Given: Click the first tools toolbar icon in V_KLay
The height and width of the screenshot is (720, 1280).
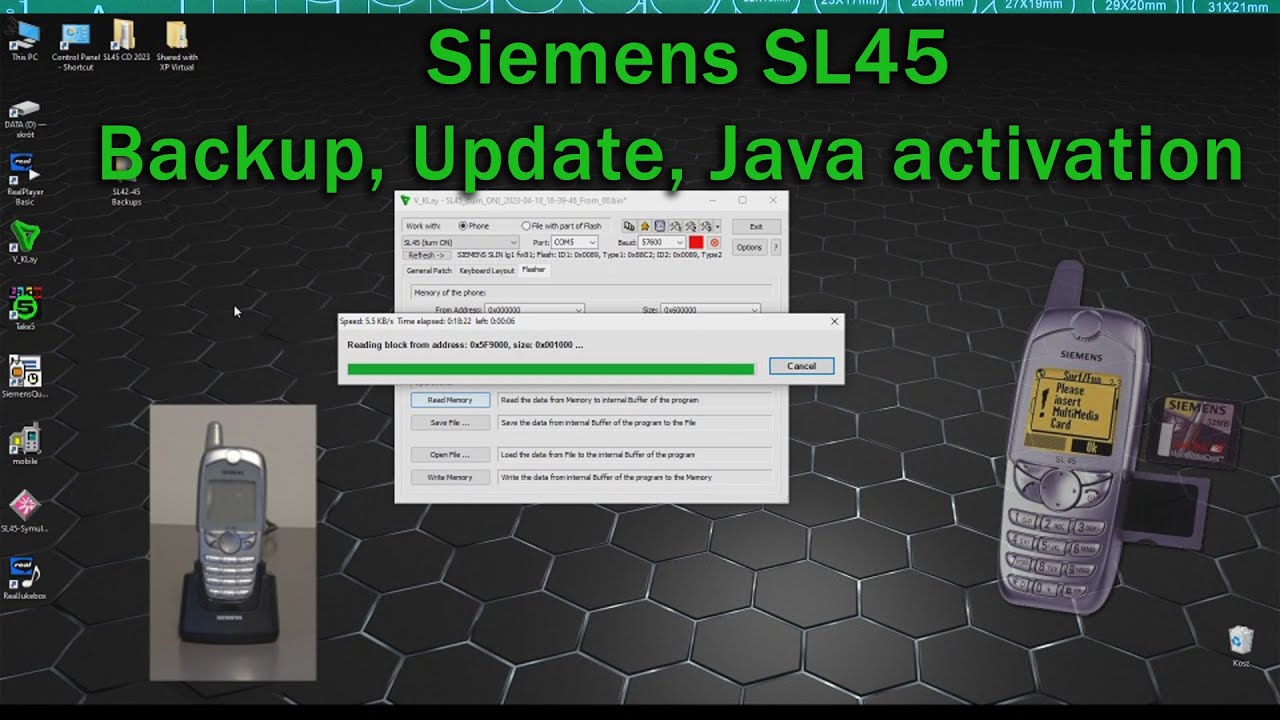Looking at the screenshot, I should tap(675, 226).
